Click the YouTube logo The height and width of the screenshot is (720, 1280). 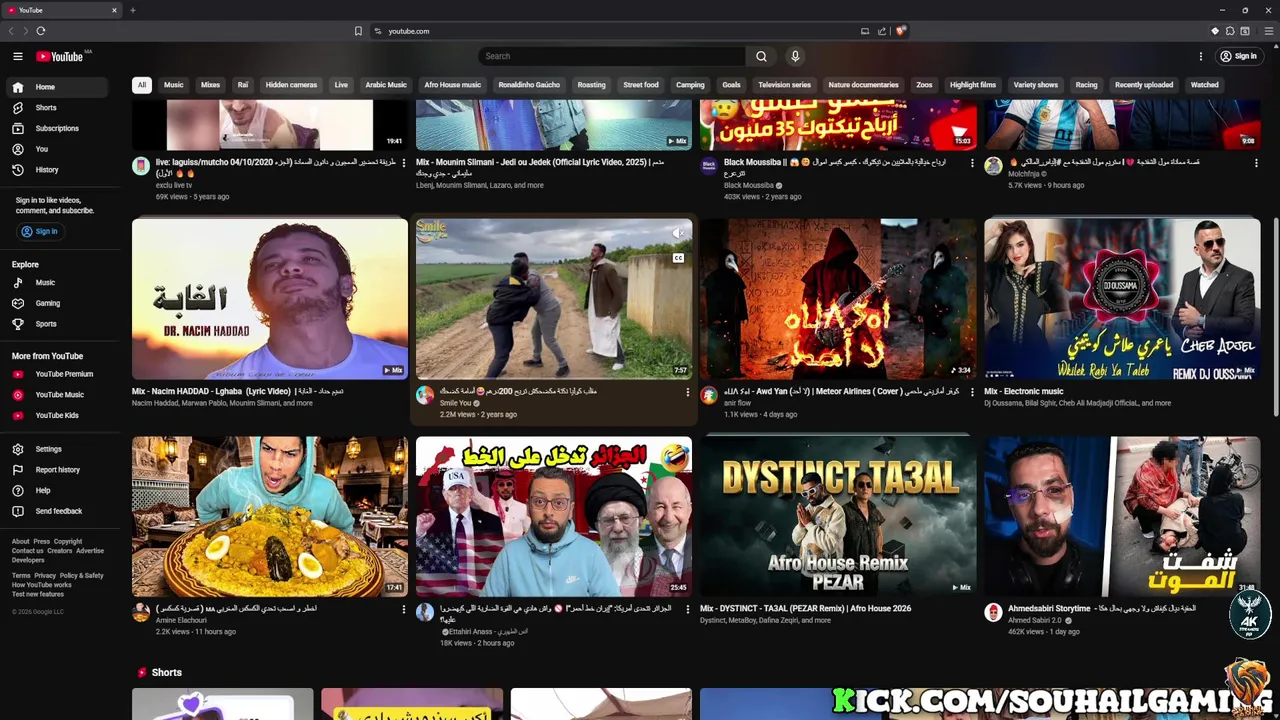point(60,56)
